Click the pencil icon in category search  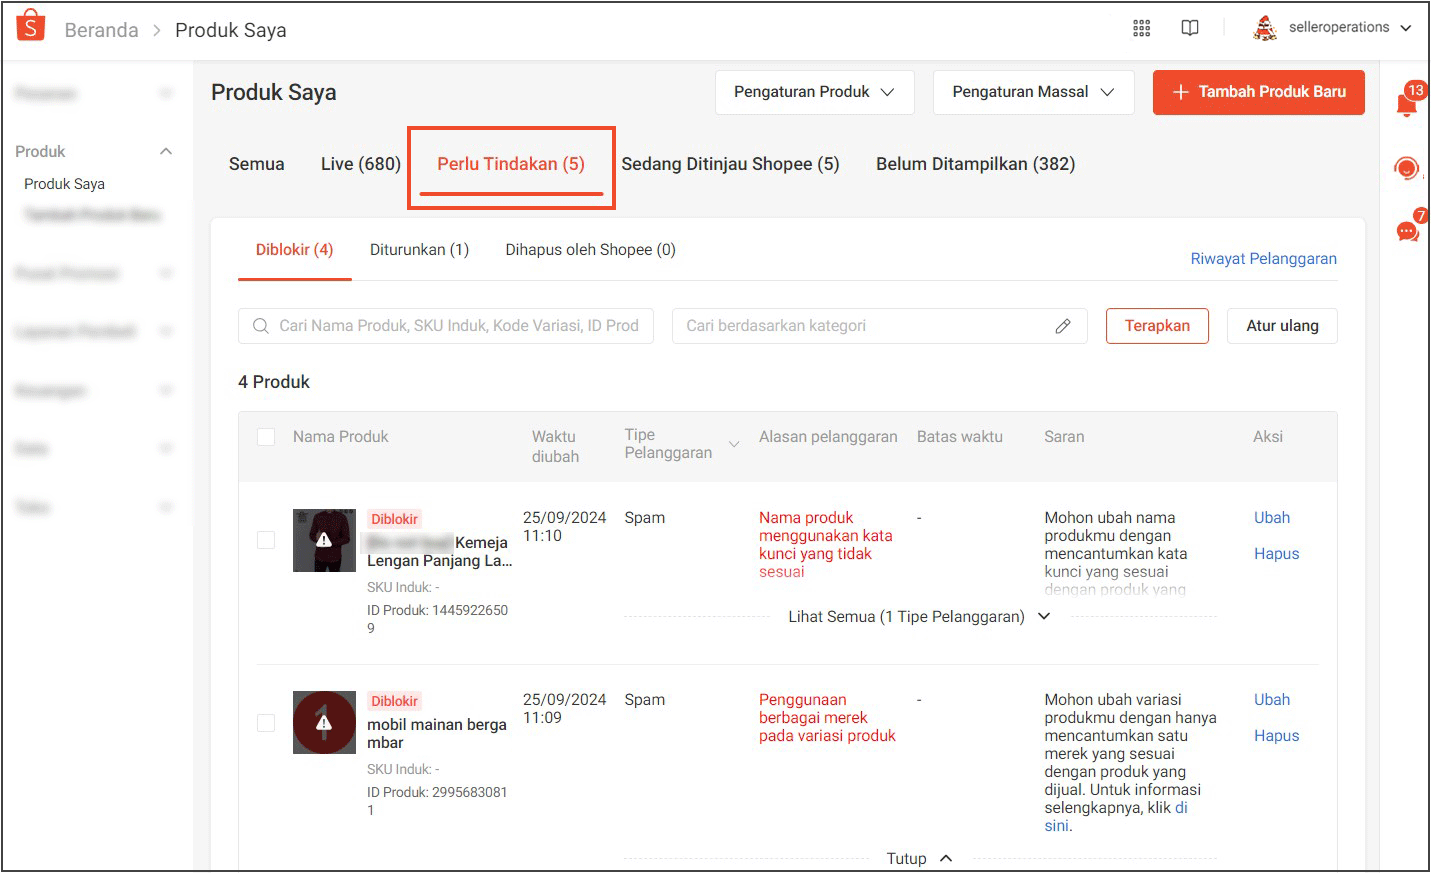point(1063,326)
